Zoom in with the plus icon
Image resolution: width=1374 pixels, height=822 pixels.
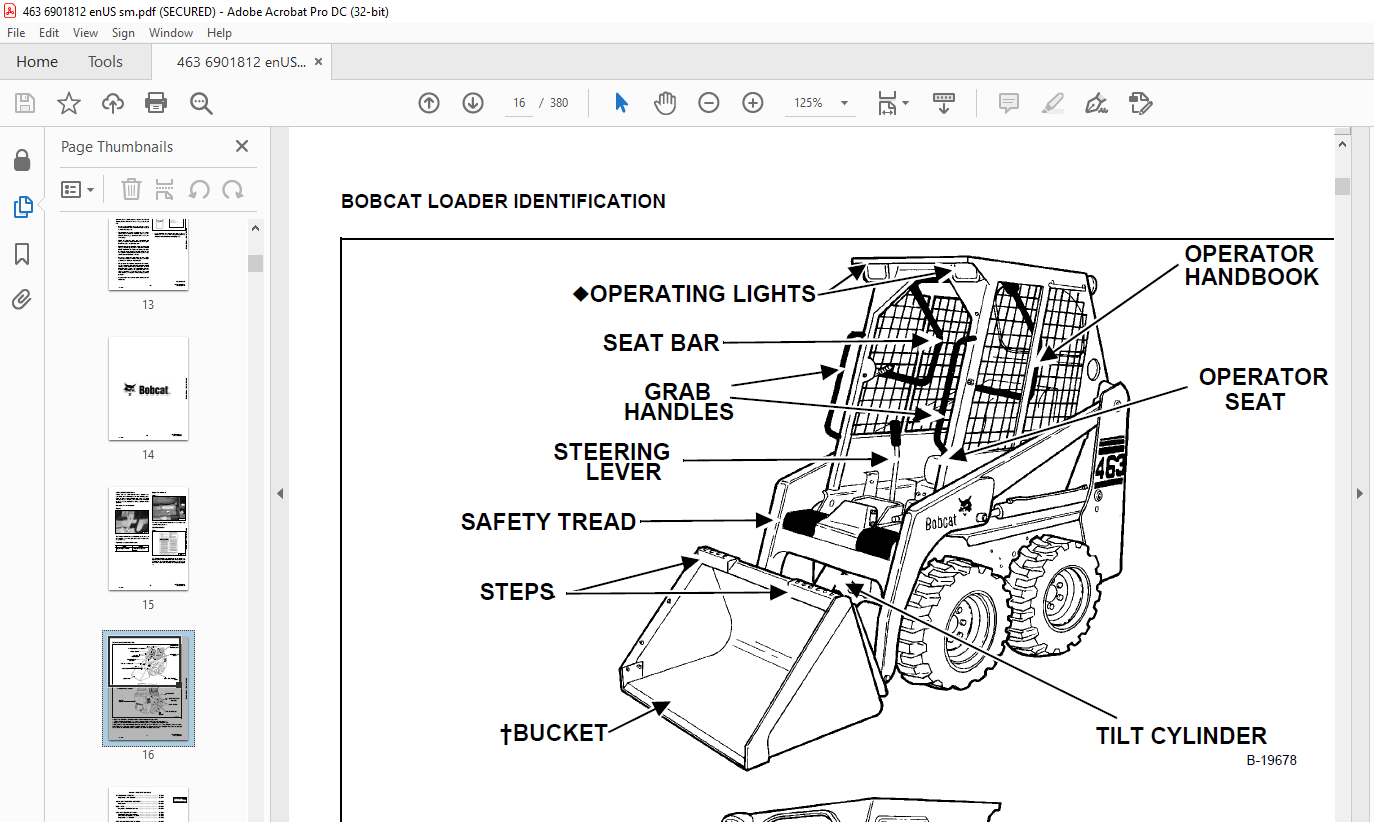pyautogui.click(x=753, y=103)
